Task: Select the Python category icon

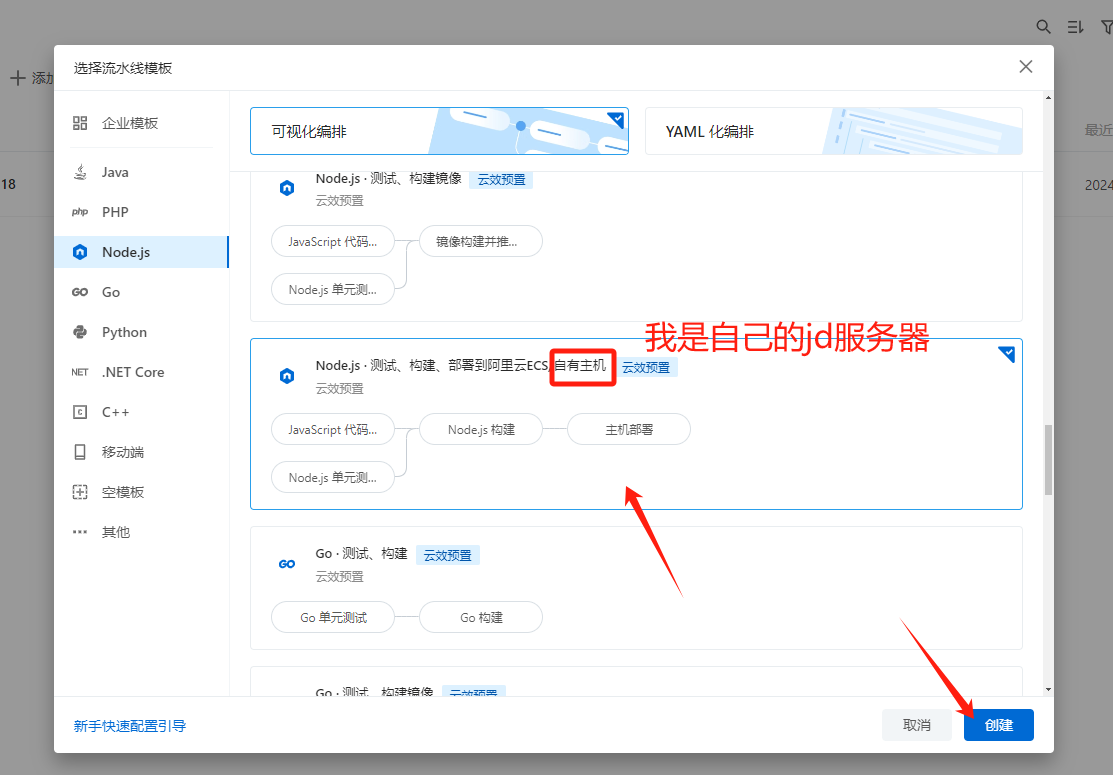Action: [x=80, y=332]
